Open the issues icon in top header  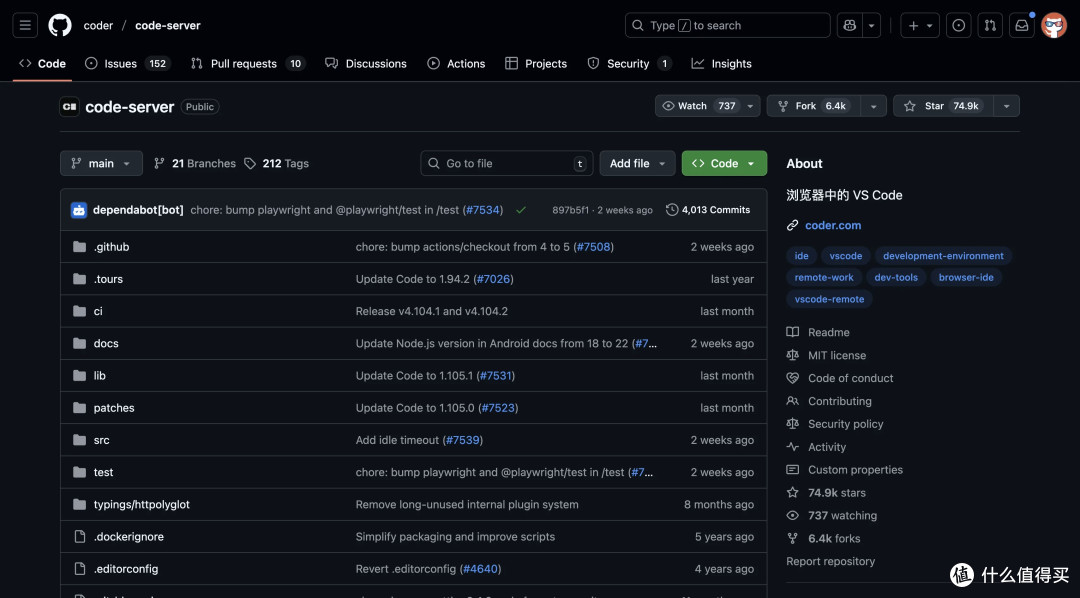tap(958, 25)
